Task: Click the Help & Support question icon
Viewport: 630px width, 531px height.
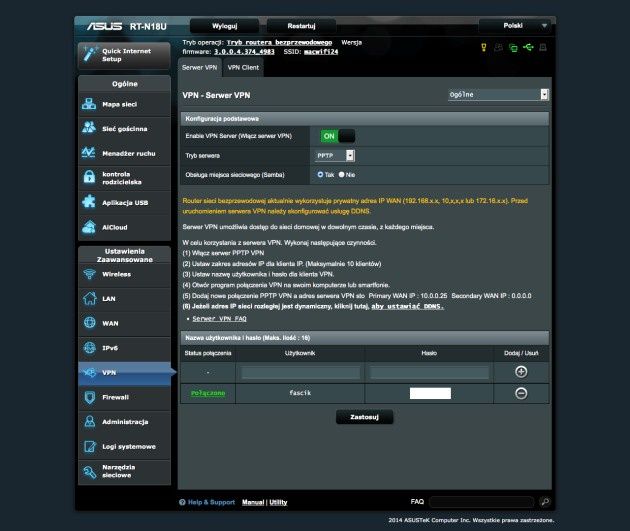Action: pos(182,502)
